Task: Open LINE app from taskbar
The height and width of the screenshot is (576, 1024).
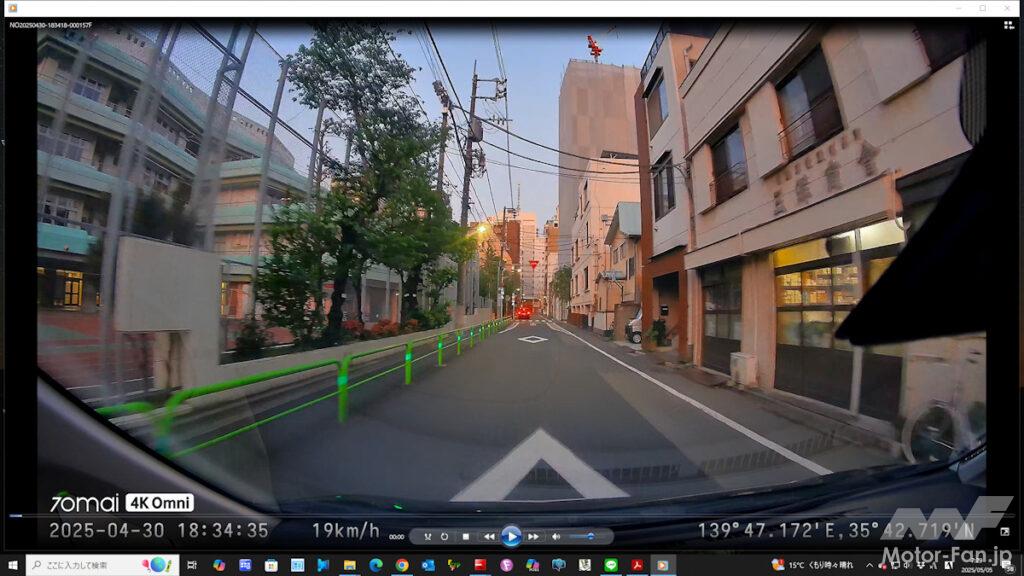Action: 610,565
